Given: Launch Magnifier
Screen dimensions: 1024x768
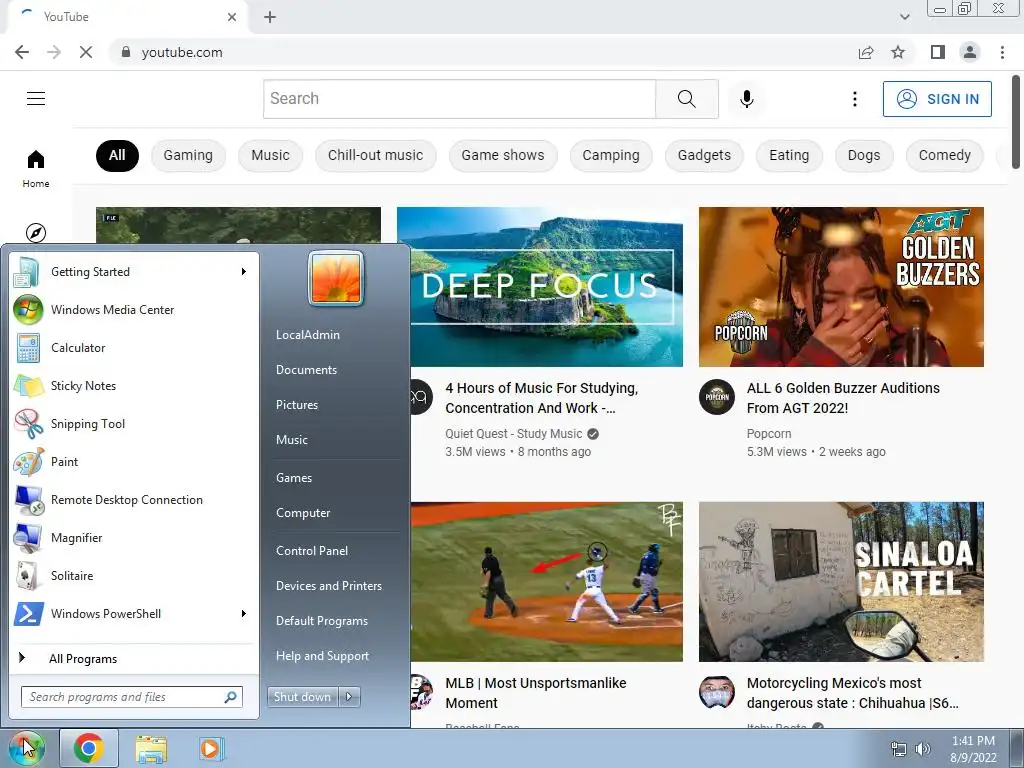Looking at the screenshot, I should [134, 537].
